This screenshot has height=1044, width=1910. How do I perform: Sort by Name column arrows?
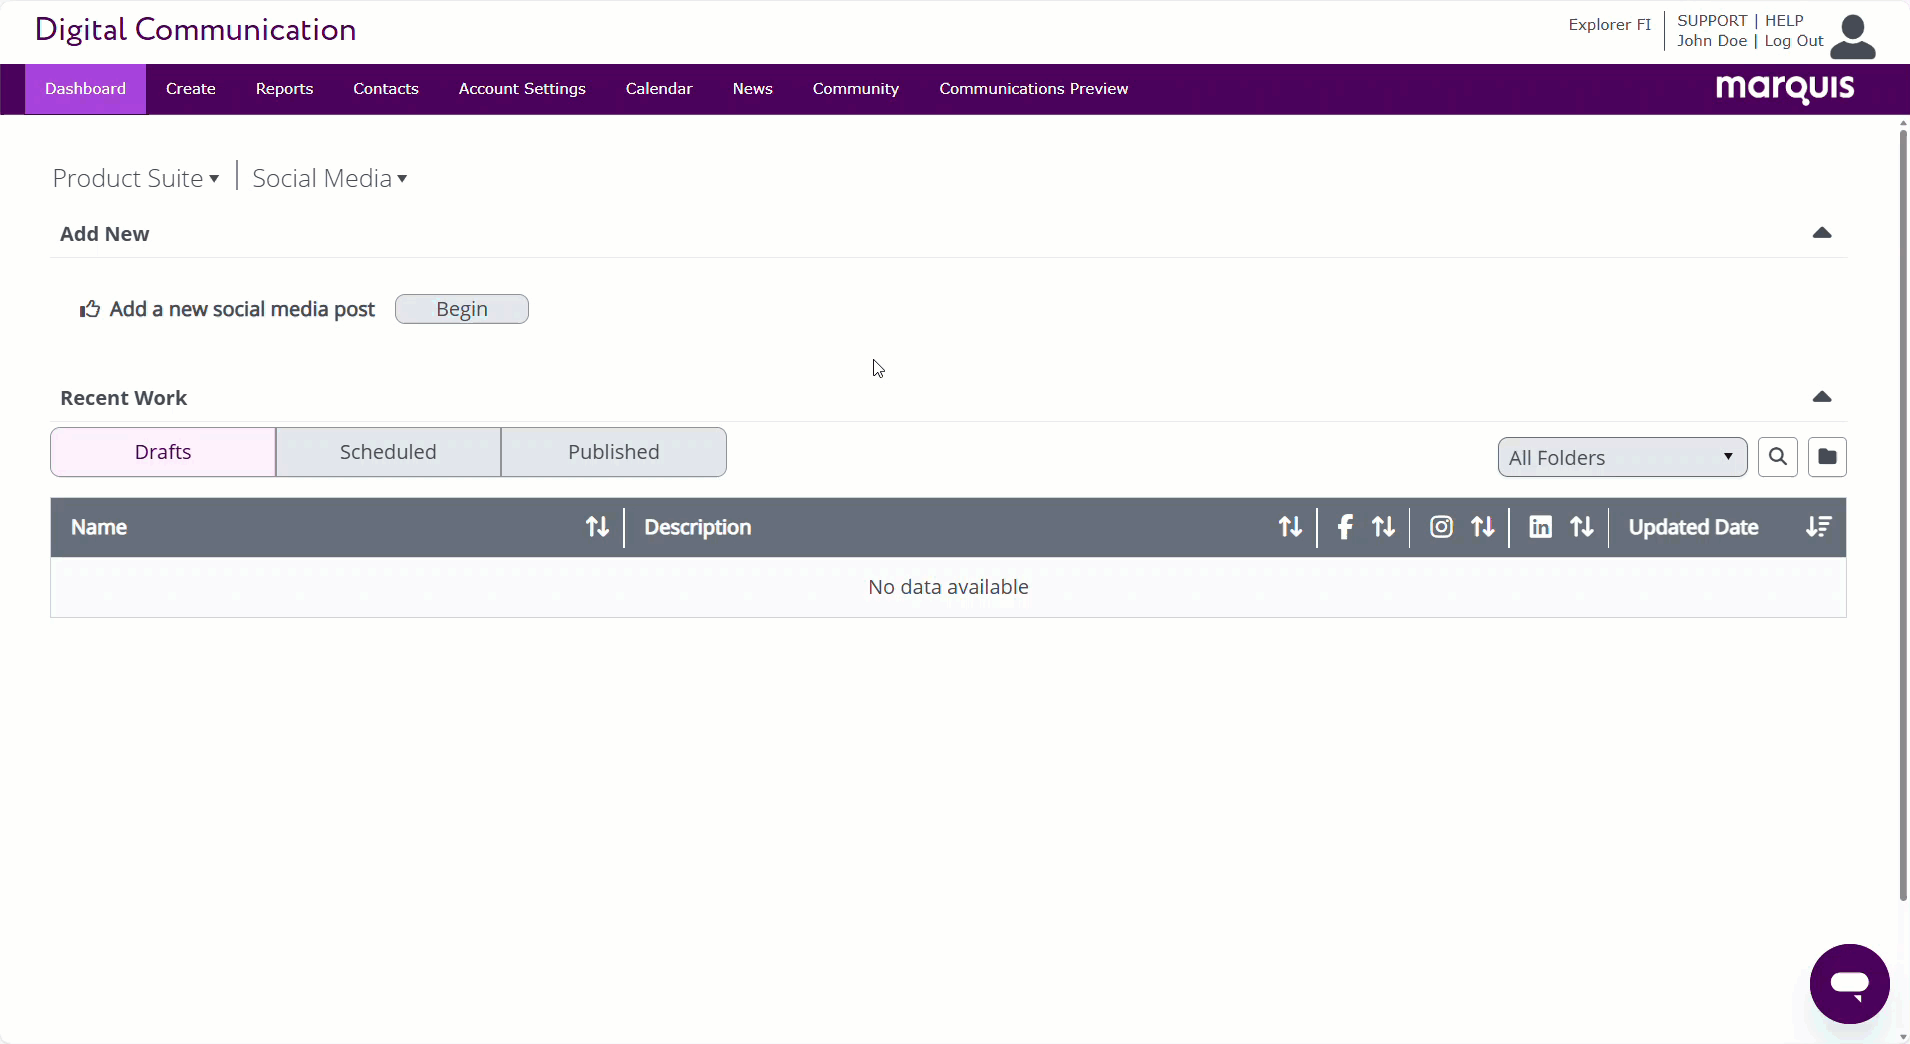click(597, 527)
